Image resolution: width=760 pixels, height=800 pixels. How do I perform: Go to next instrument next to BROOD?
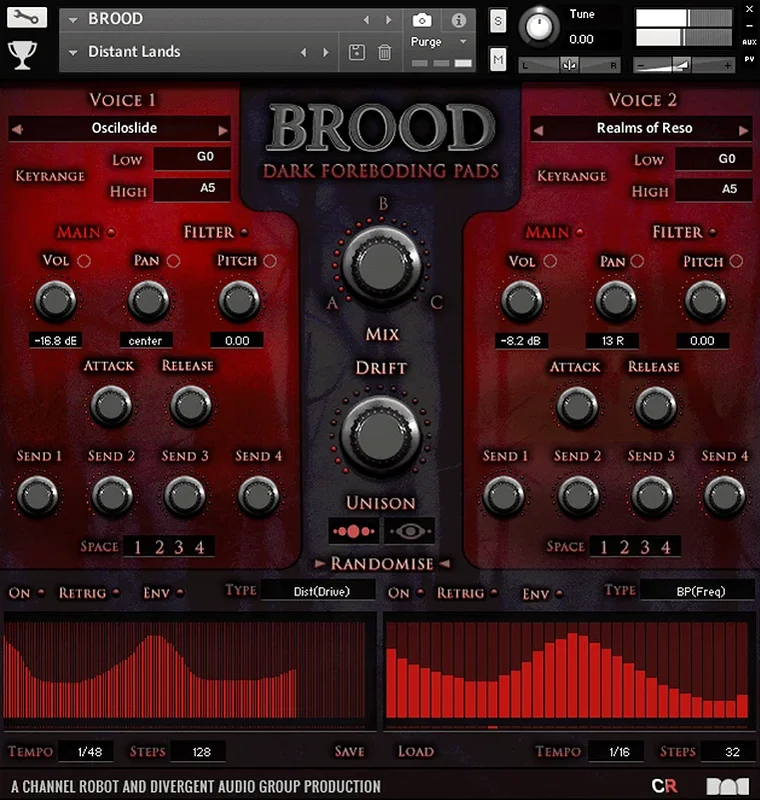click(x=389, y=19)
